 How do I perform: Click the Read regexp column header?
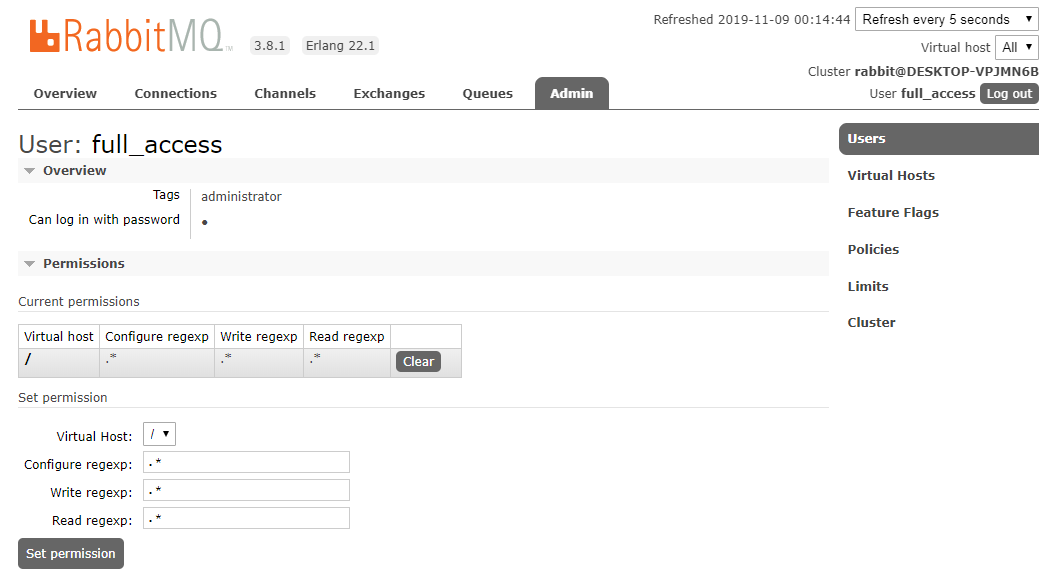point(347,337)
